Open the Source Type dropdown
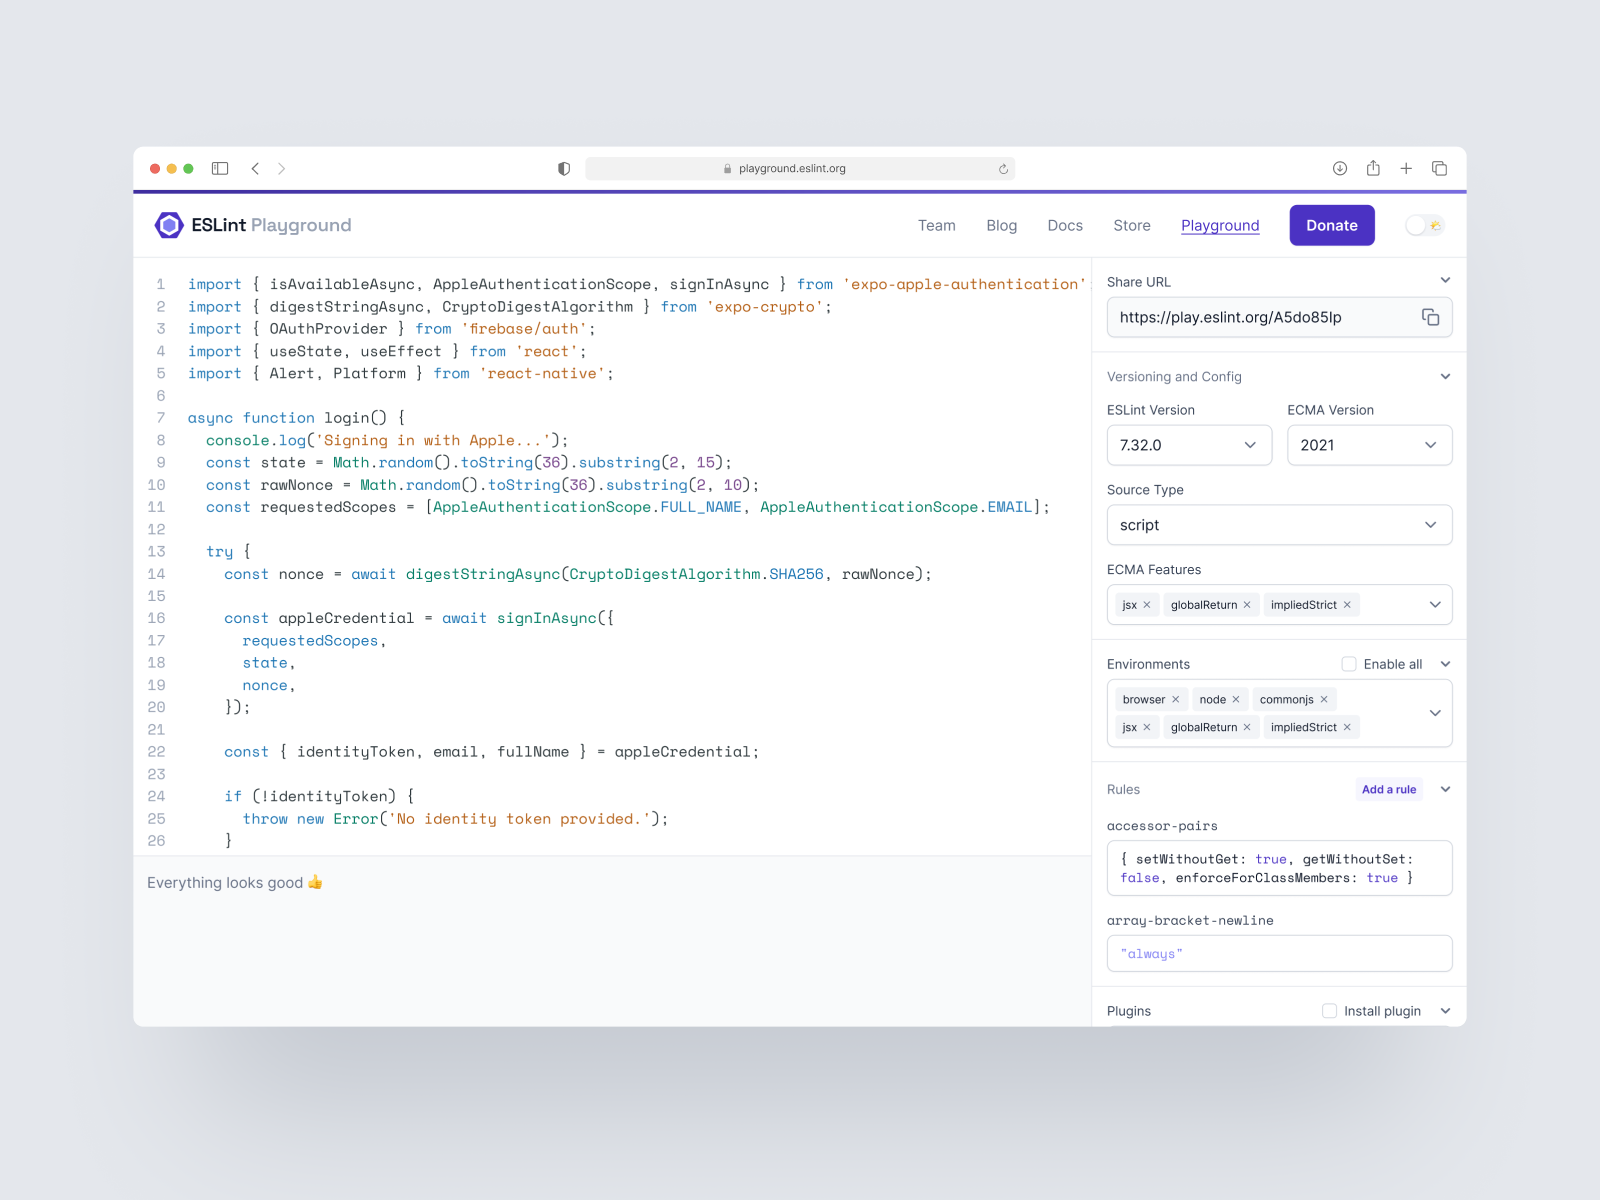Viewport: 1600px width, 1200px height. (1279, 524)
